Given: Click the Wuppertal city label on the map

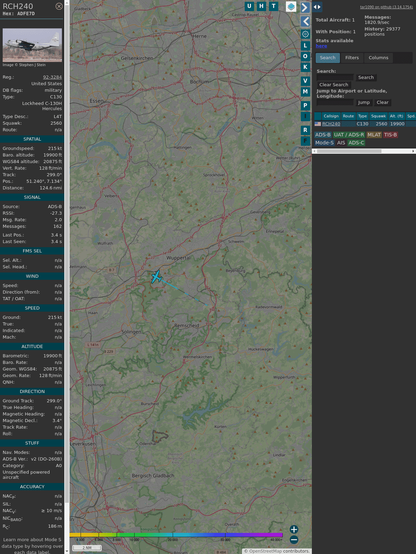Looking at the screenshot, I should tap(178, 258).
